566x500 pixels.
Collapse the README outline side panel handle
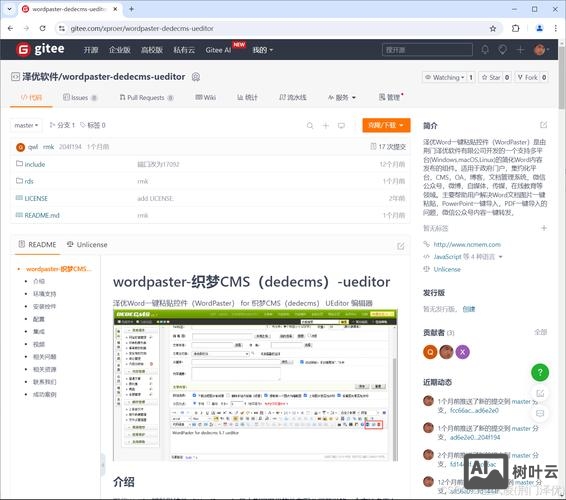click(x=103, y=465)
